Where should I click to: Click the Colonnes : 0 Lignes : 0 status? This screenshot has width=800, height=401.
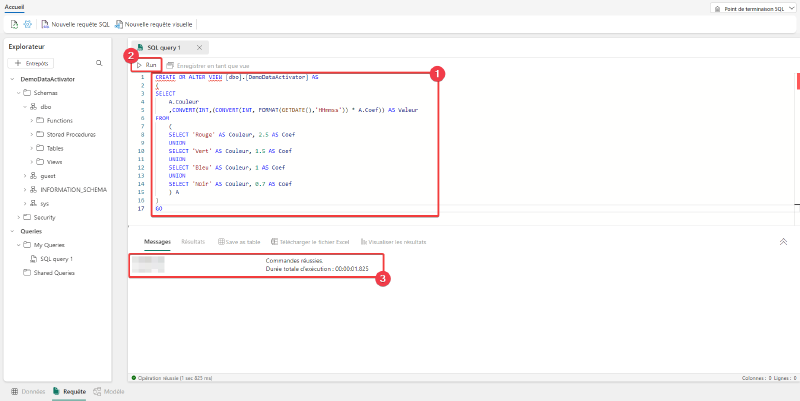click(769, 378)
